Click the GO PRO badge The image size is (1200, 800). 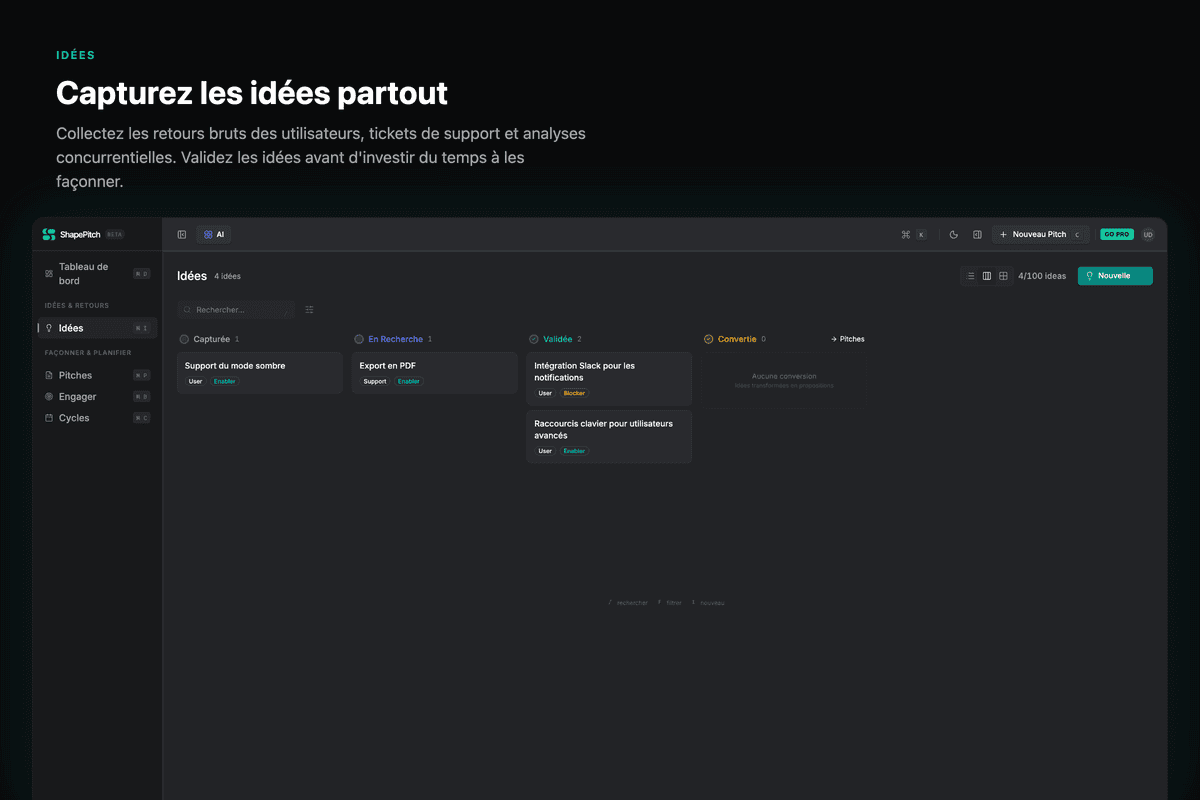[1116, 235]
